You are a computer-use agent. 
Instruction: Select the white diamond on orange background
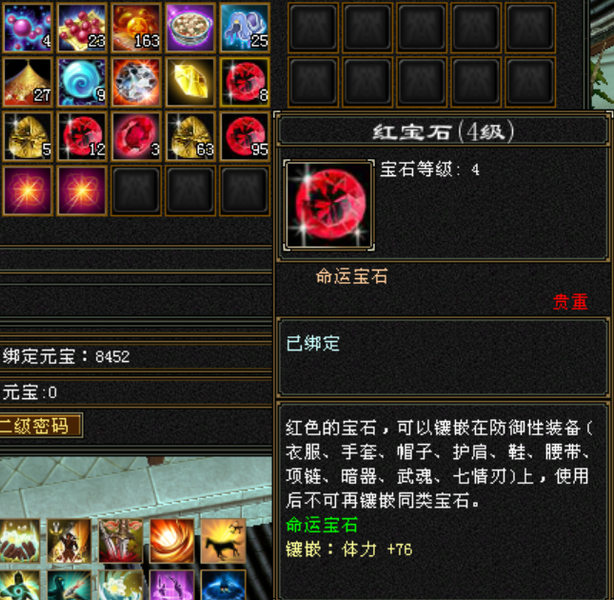(x=136, y=82)
